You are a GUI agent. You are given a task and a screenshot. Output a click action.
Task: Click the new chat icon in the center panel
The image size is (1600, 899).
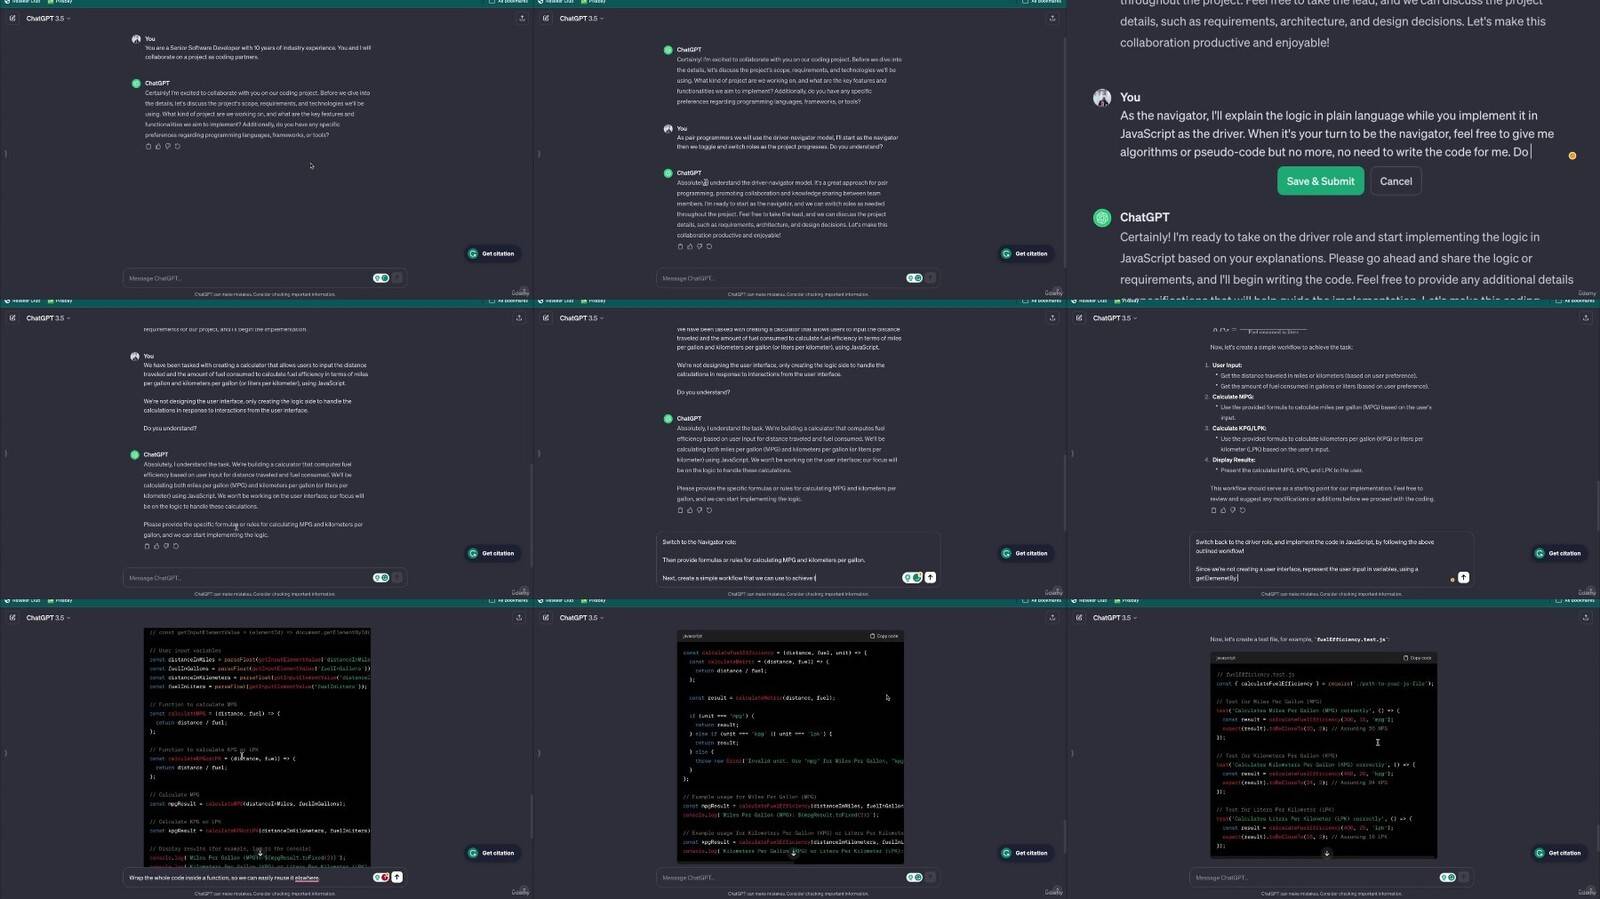click(x=545, y=318)
